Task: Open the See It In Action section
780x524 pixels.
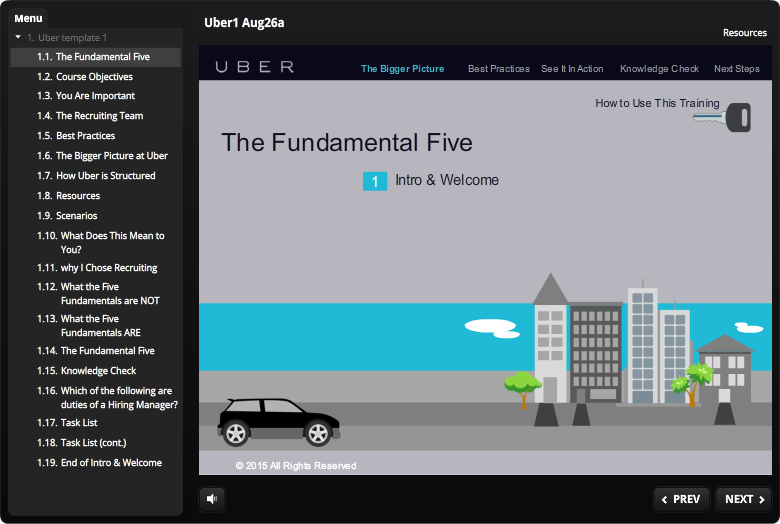Action: click(572, 69)
